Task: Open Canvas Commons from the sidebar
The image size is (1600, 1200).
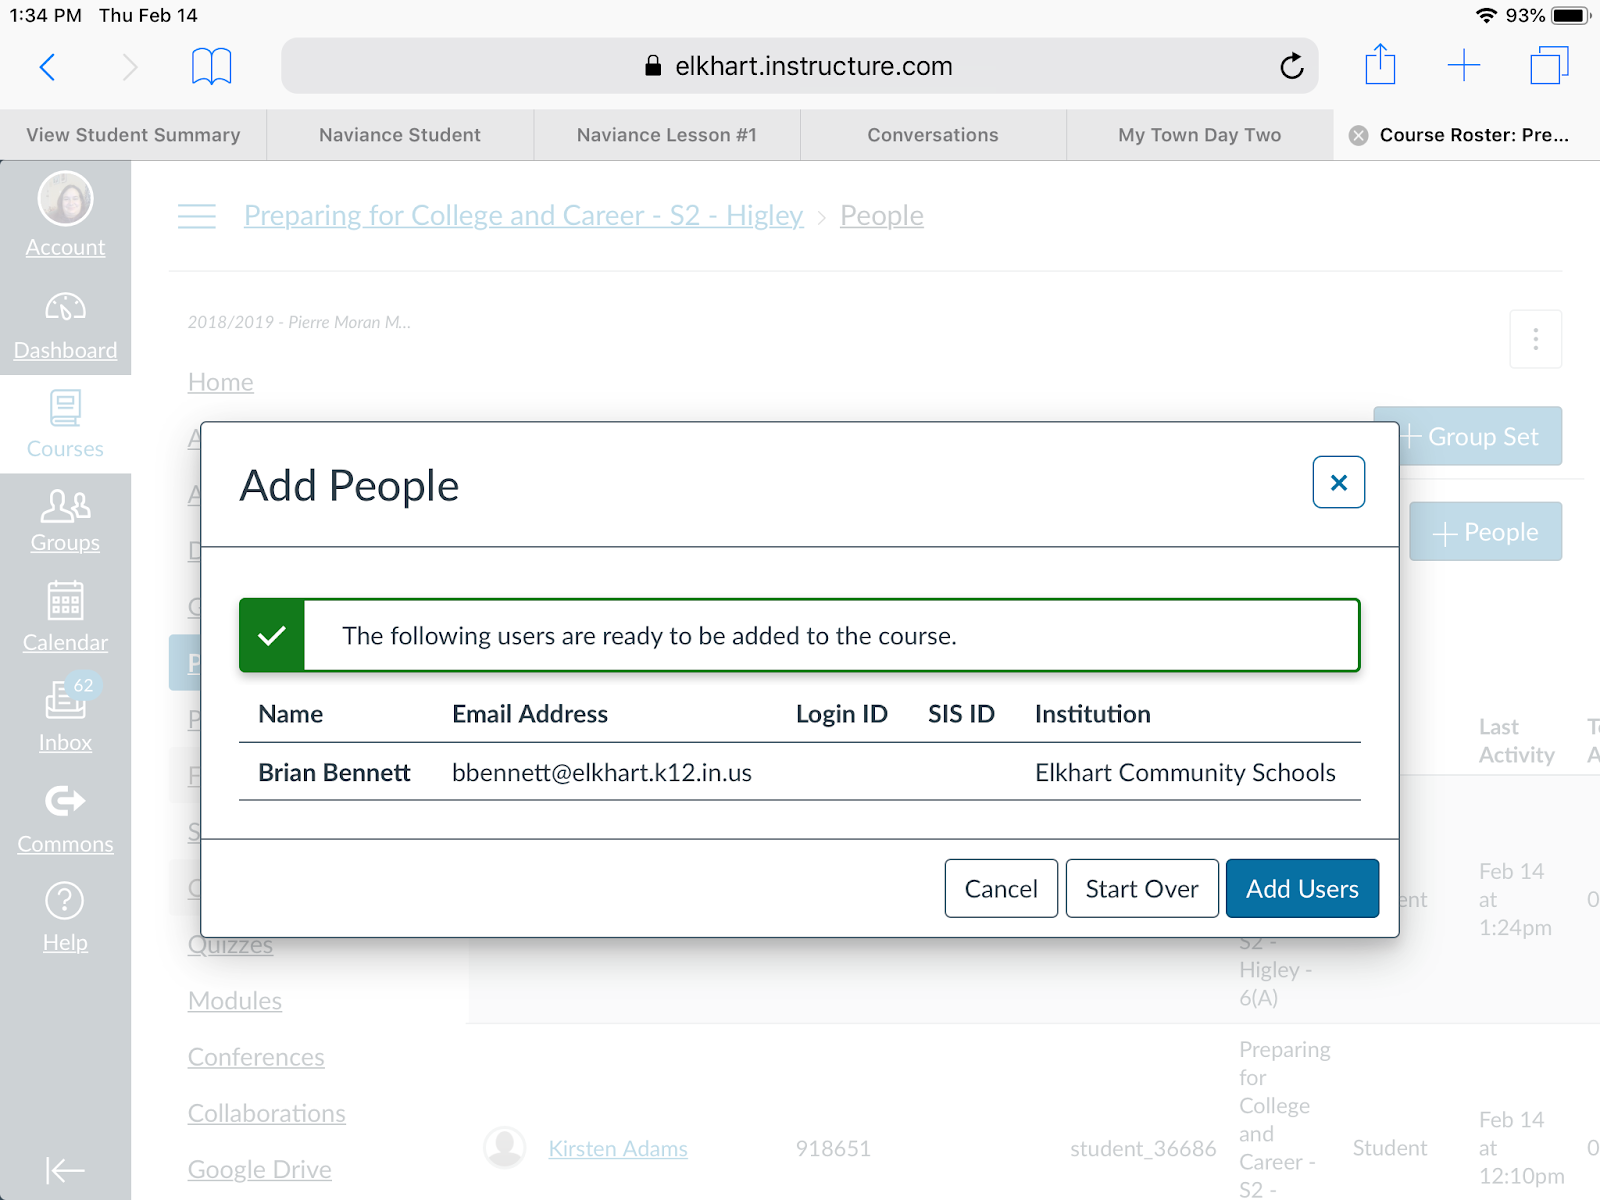Action: pos(64,817)
